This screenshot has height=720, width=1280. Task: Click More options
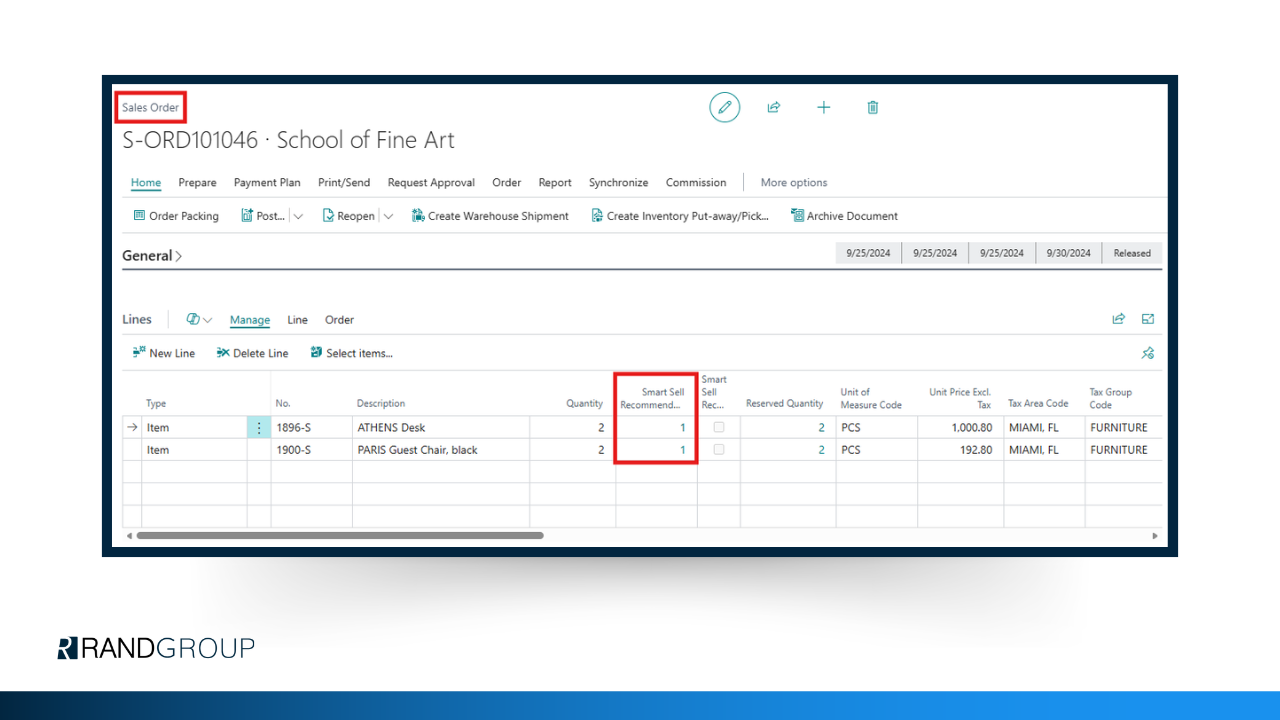794,183
